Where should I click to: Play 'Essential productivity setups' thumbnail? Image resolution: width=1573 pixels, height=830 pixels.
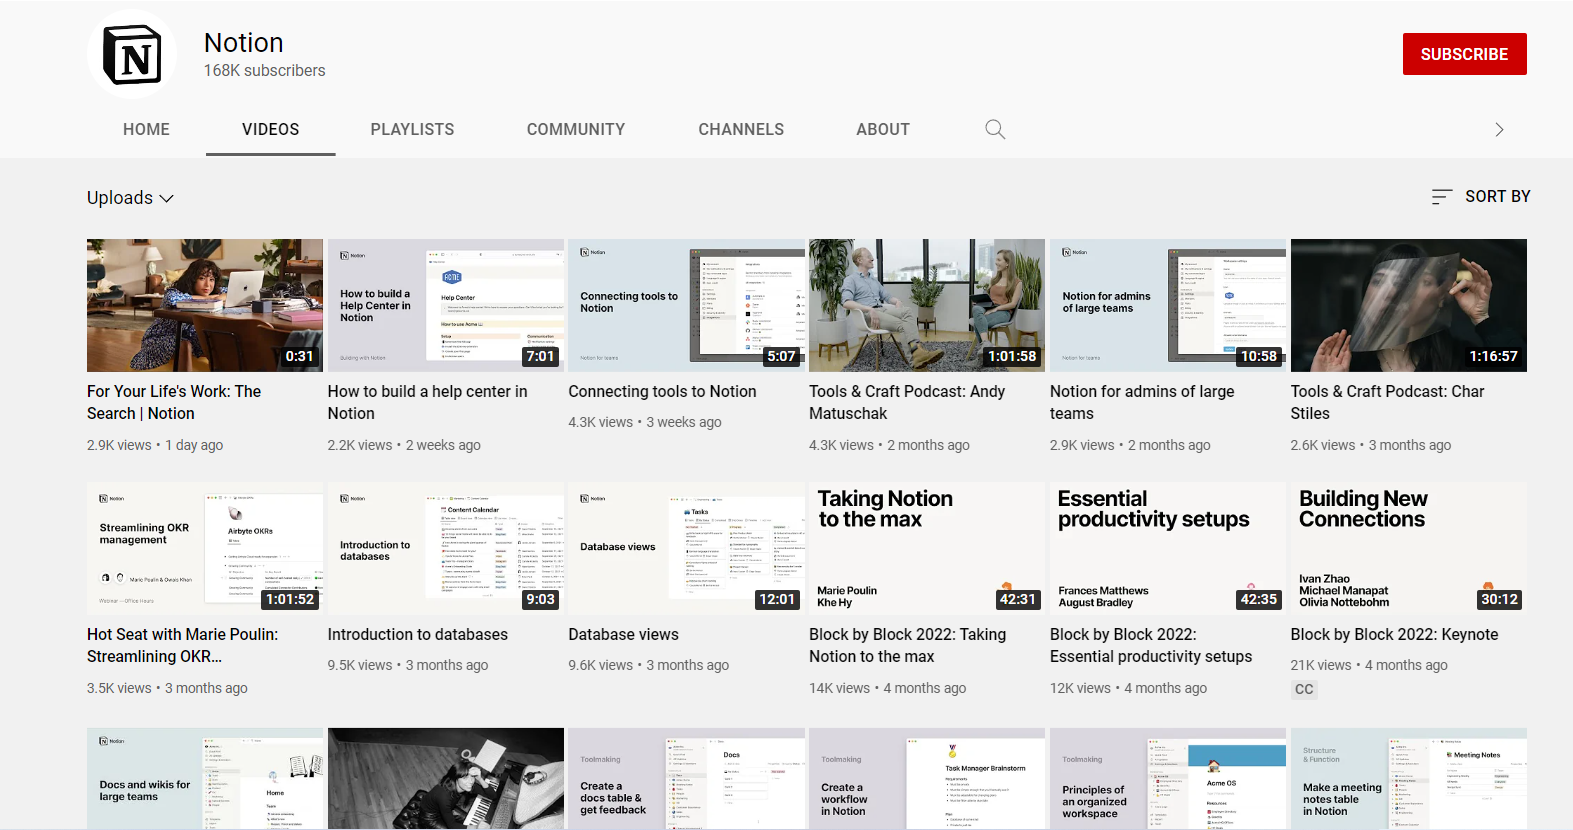pyautogui.click(x=1168, y=548)
